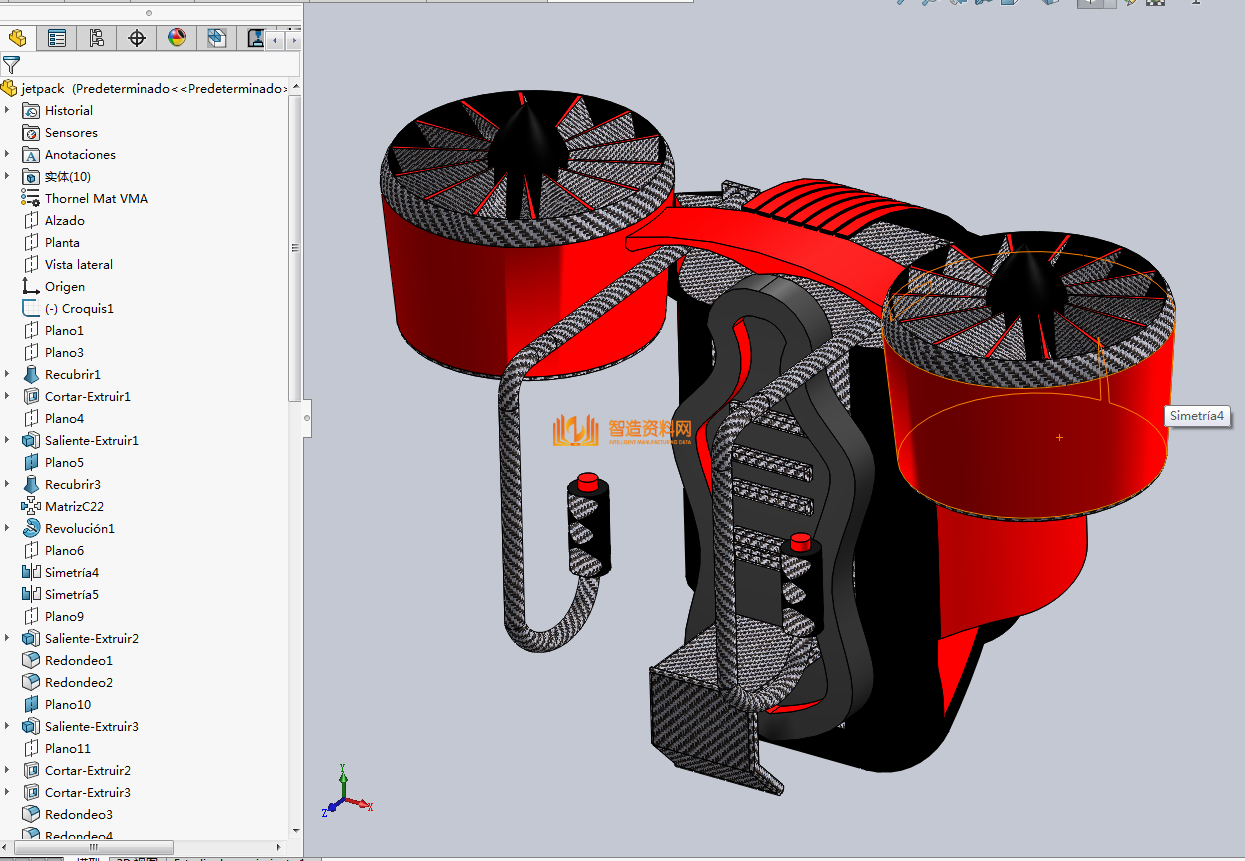Open the FeatureManager design tree tab
The height and width of the screenshot is (861, 1245).
click(x=18, y=38)
